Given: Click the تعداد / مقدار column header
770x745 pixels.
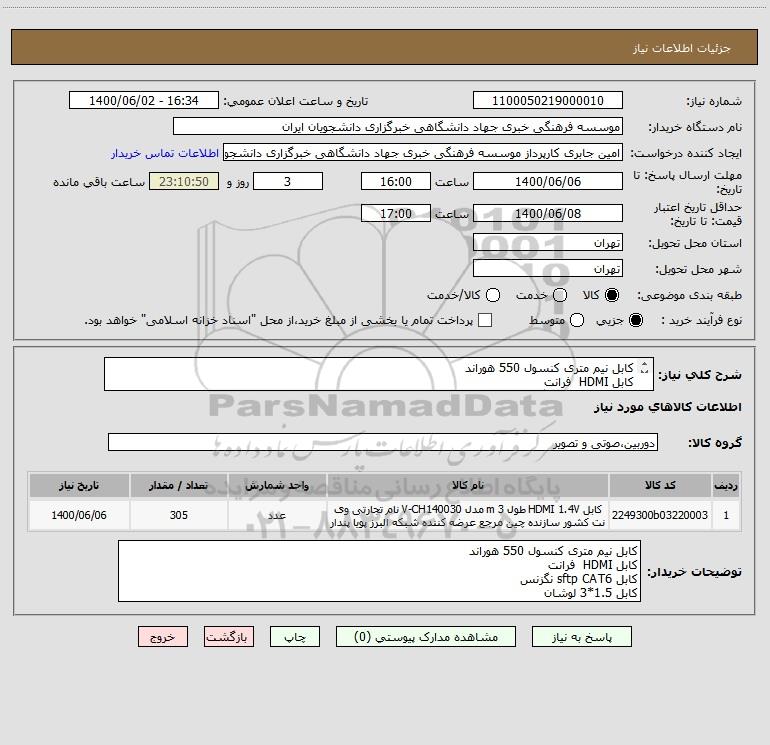Looking at the screenshot, I should coord(179,485).
